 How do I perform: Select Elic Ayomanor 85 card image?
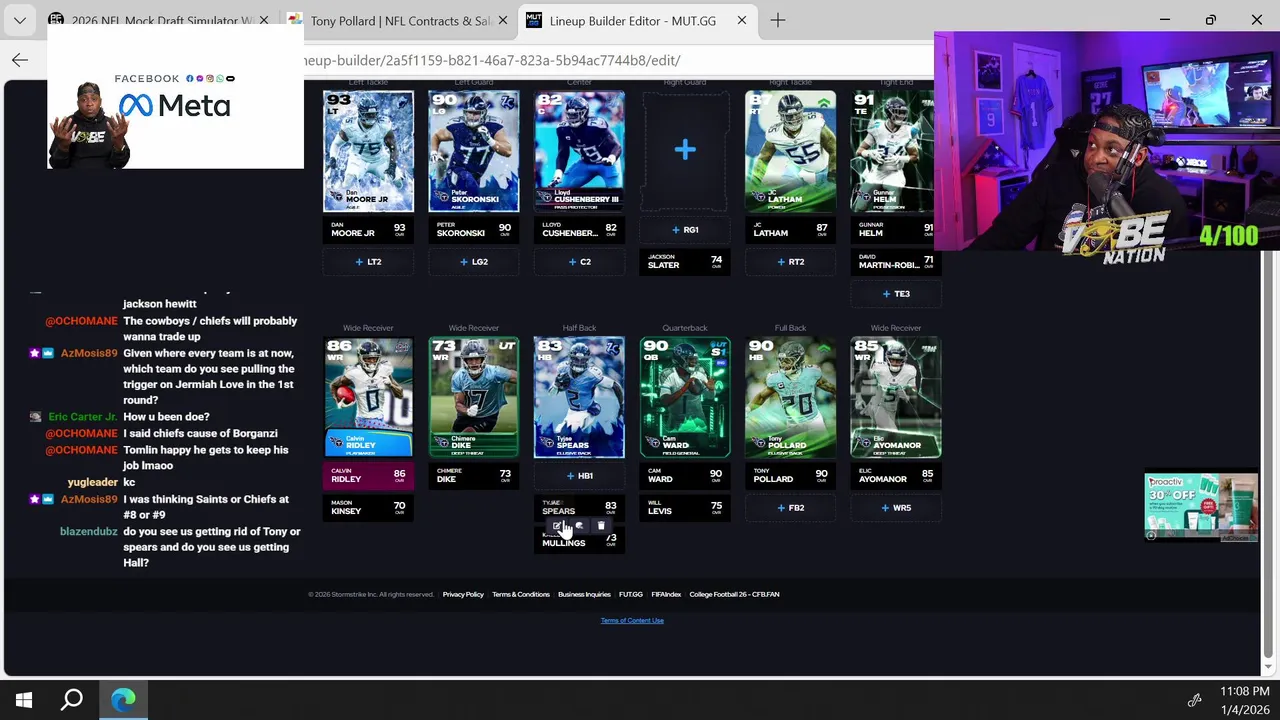896,397
